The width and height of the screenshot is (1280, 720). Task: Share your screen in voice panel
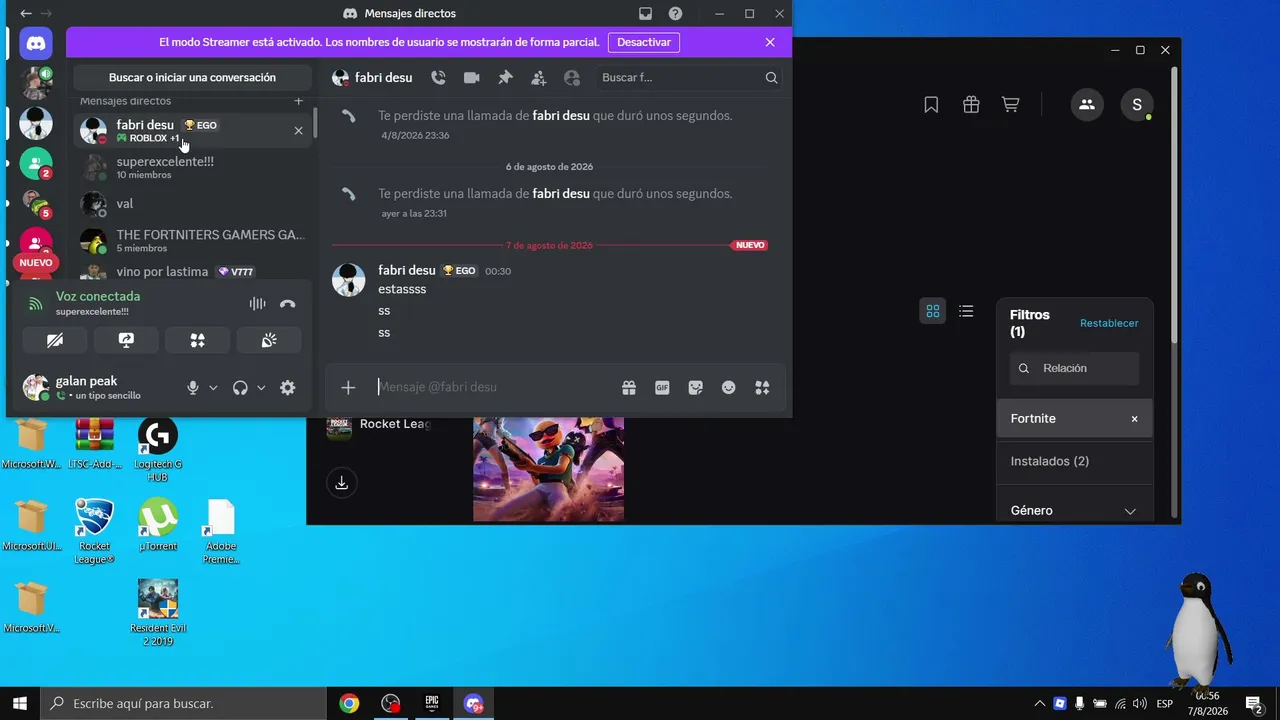(126, 340)
